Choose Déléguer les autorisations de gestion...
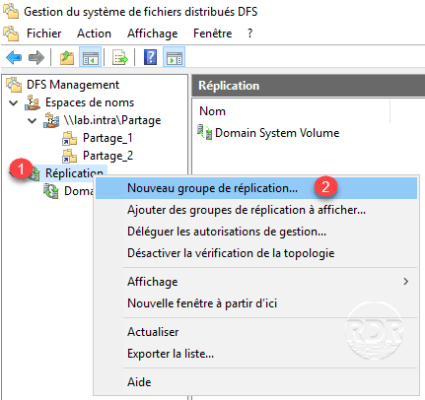This screenshot has width=425, height=400. pyautogui.click(x=256, y=231)
